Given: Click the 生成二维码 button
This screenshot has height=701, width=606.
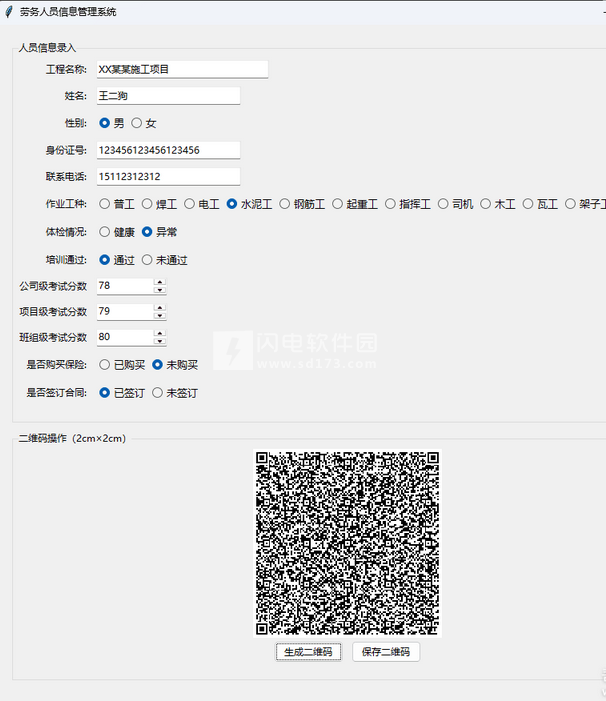Looking at the screenshot, I should point(308,652).
